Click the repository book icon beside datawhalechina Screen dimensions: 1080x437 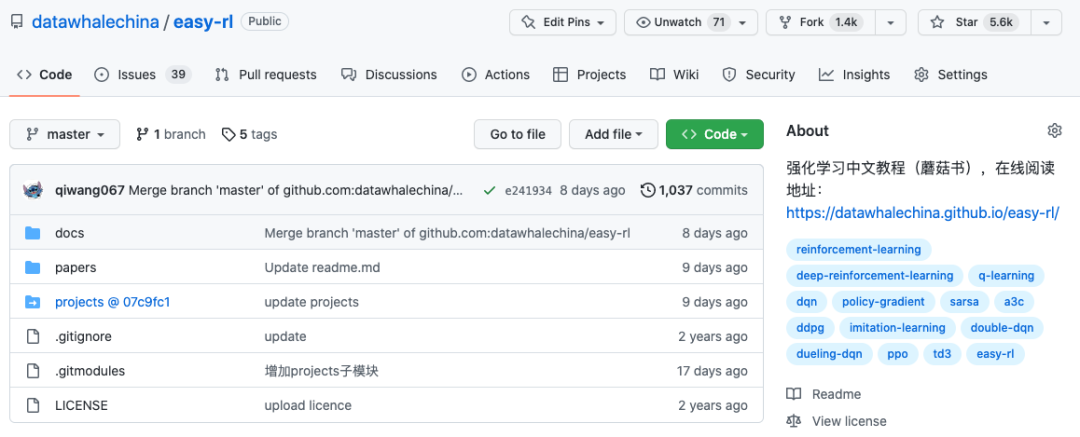click(17, 22)
